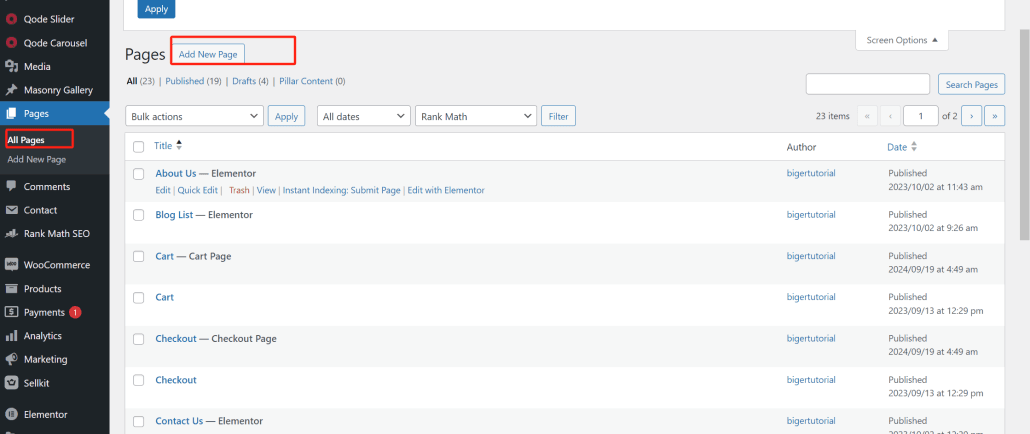Viewport: 1030px width, 434px height.
Task: Click the Contact envelope icon
Action: pyautogui.click(x=11, y=210)
